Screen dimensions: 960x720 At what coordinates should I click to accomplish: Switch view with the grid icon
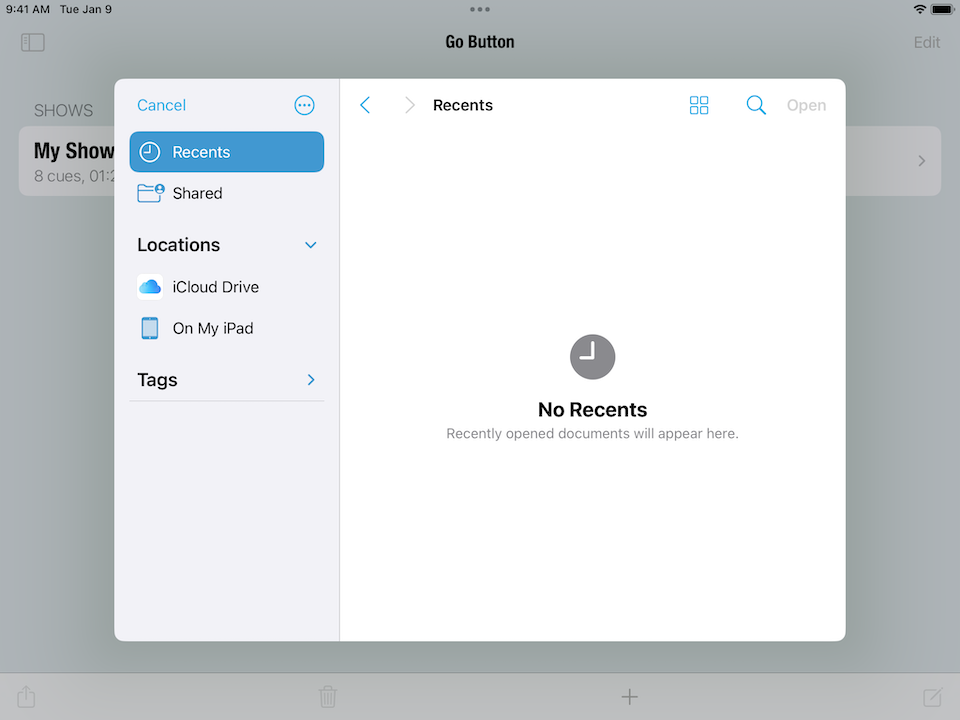click(x=699, y=105)
